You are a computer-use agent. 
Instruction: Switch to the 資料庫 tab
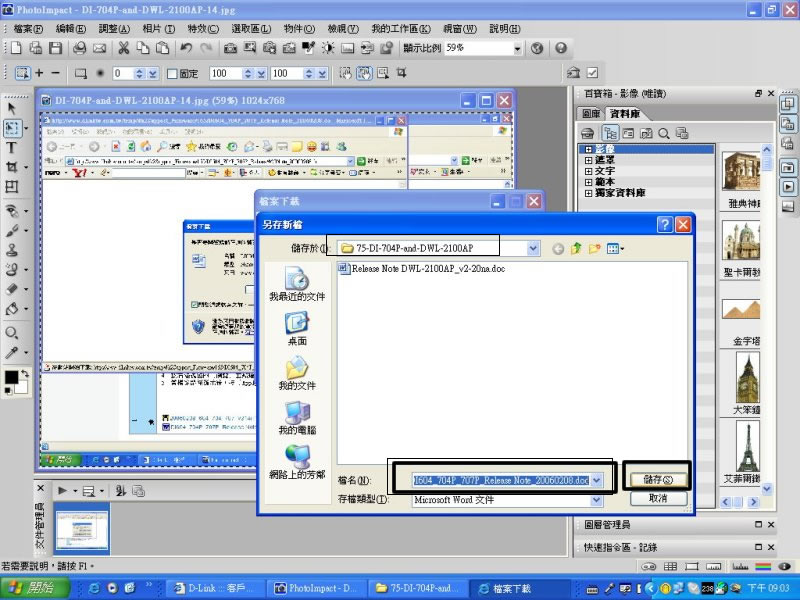coord(624,113)
